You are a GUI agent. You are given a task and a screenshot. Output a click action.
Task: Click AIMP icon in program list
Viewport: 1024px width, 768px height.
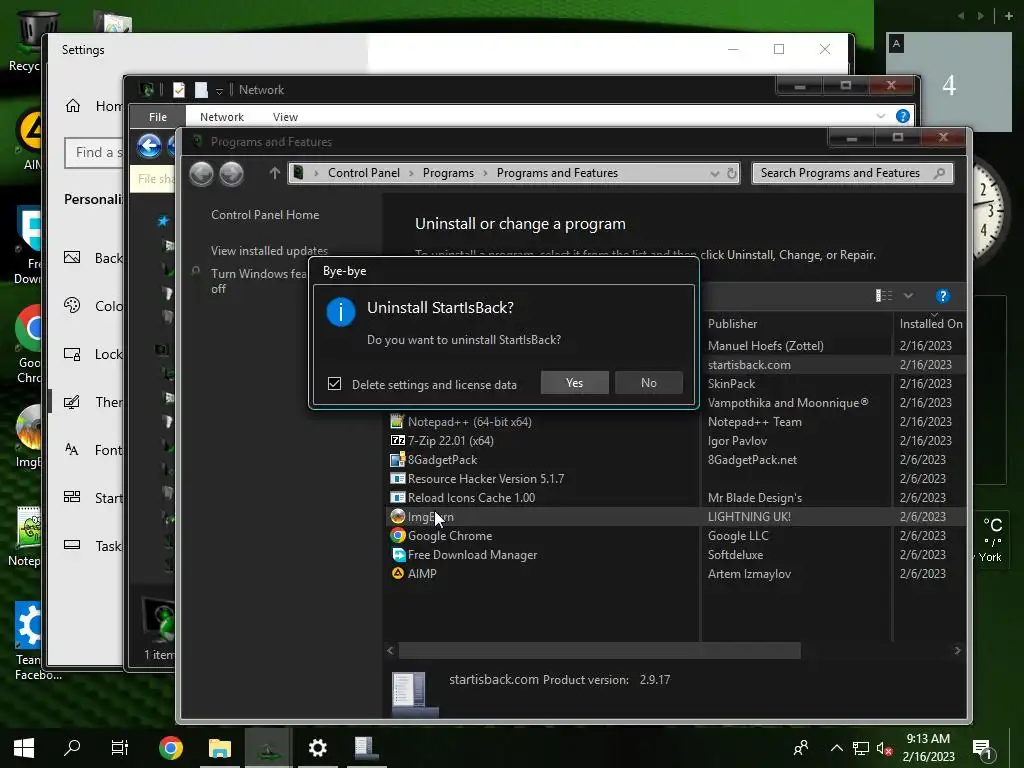pyautogui.click(x=397, y=573)
